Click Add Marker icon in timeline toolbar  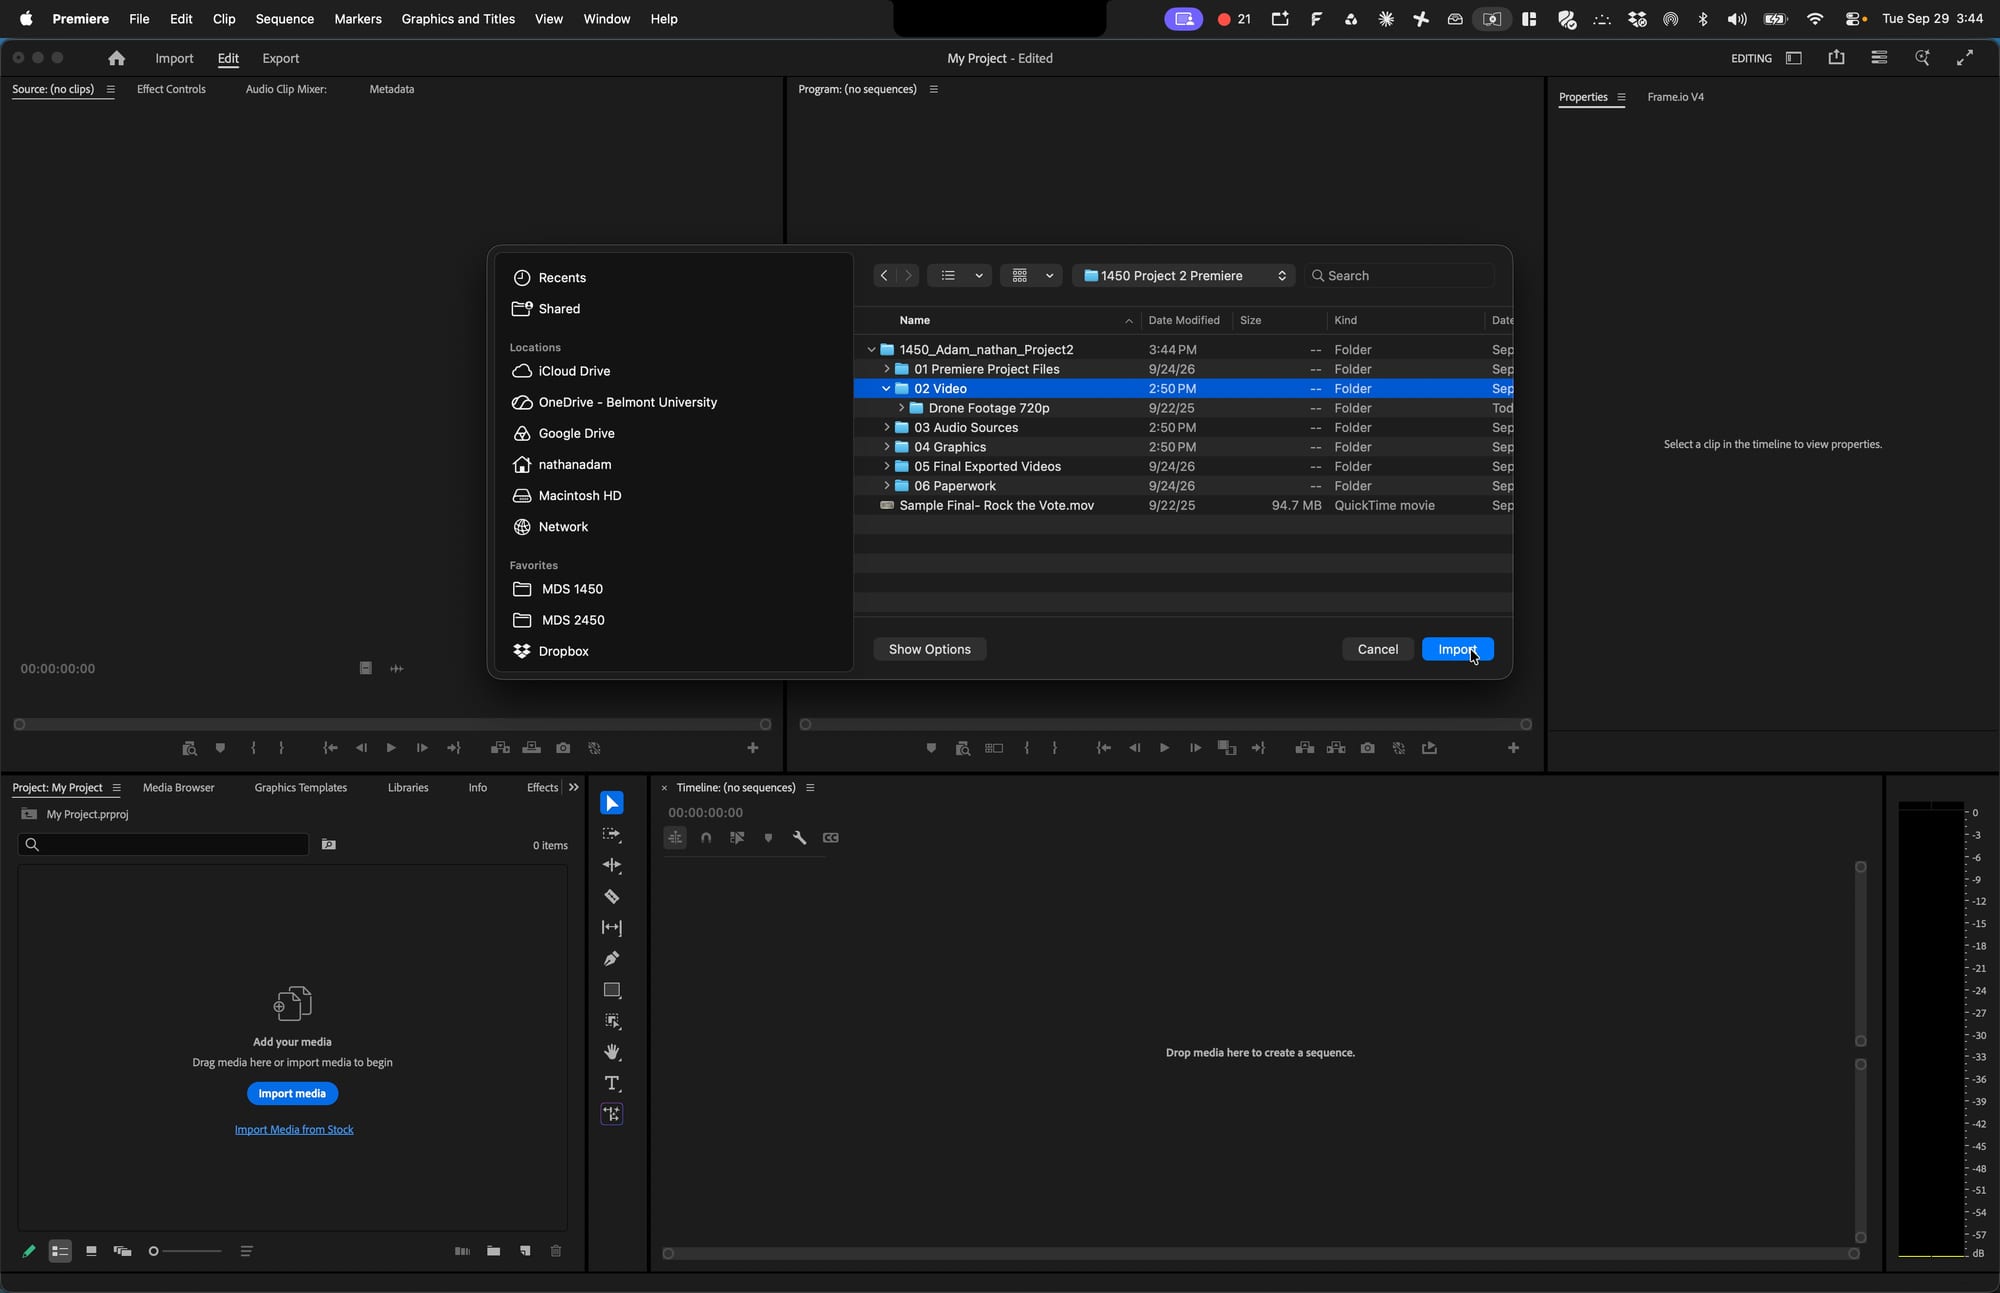[x=768, y=838]
